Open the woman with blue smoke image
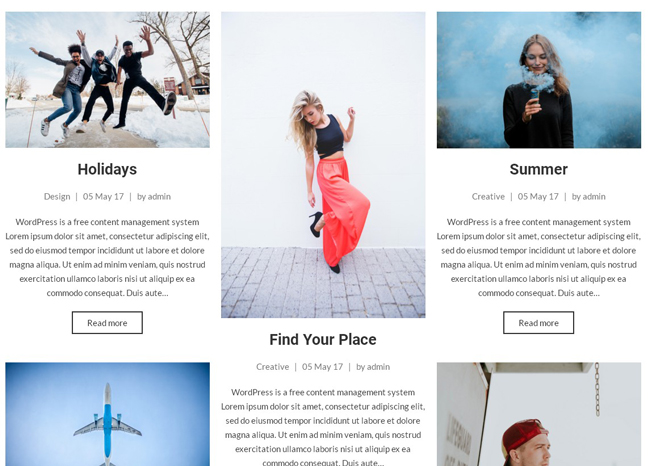This screenshot has width=650, height=466. (x=538, y=80)
